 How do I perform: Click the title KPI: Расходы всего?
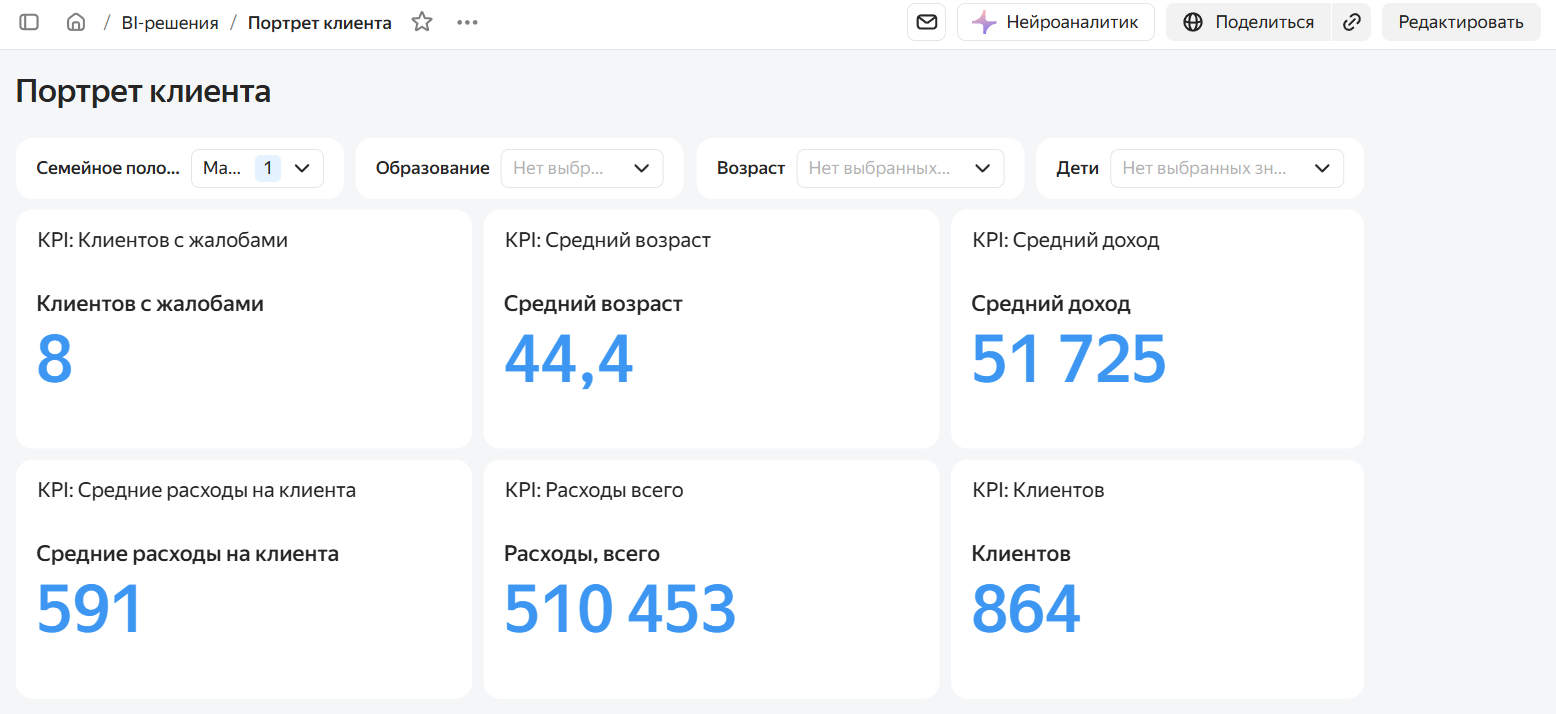[x=594, y=490]
